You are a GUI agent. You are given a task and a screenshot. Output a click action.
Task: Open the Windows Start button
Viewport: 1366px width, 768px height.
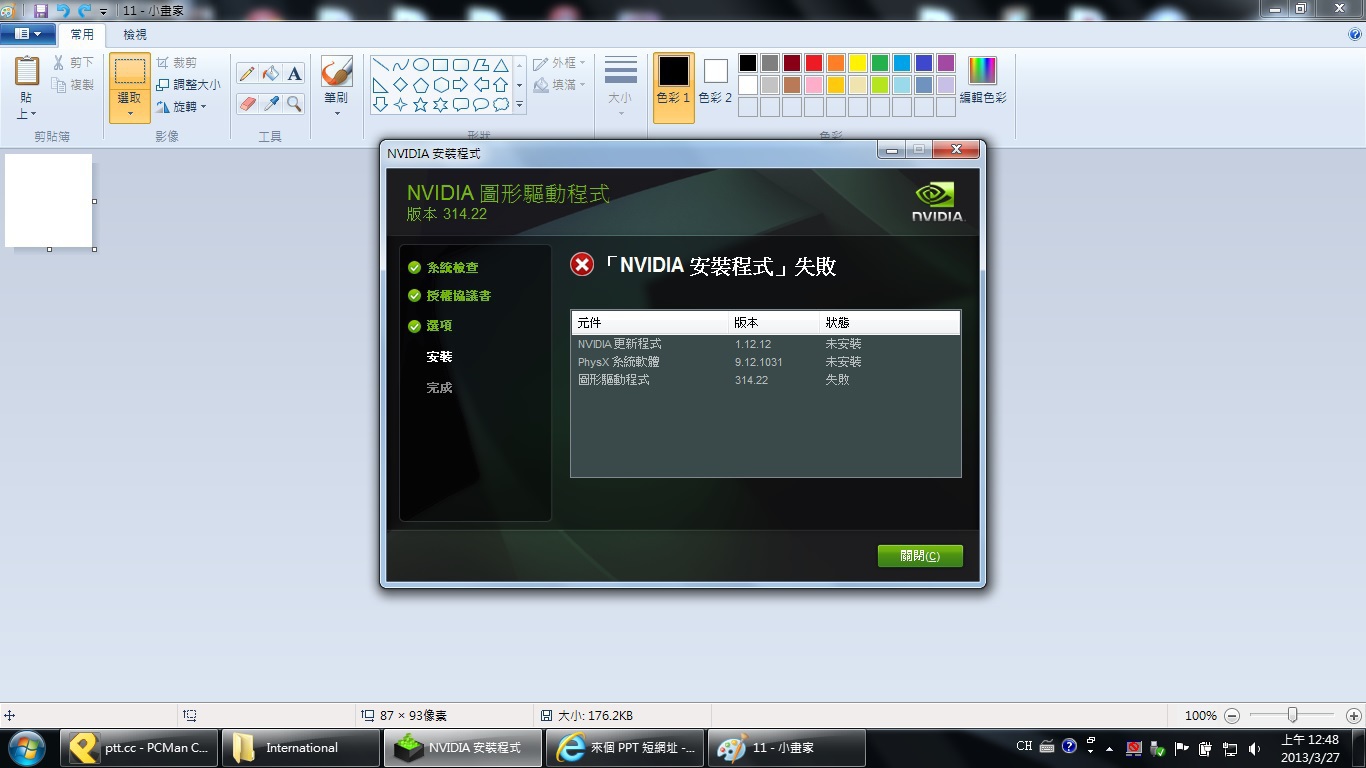[26, 748]
